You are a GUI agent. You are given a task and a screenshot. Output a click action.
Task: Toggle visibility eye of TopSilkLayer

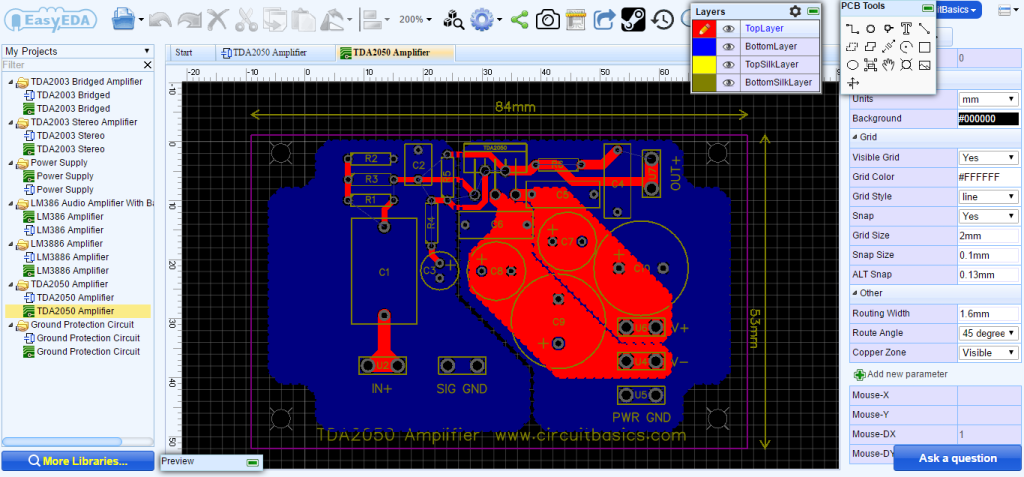pyautogui.click(x=729, y=65)
